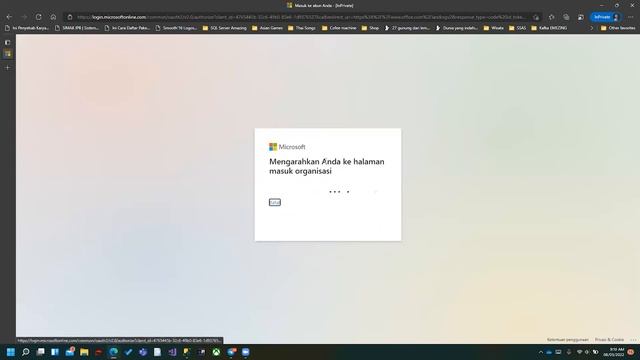Image resolution: width=640 pixels, height=360 pixels.
Task: Switch to Microsoft Edge taskbar icon
Action: point(113,352)
